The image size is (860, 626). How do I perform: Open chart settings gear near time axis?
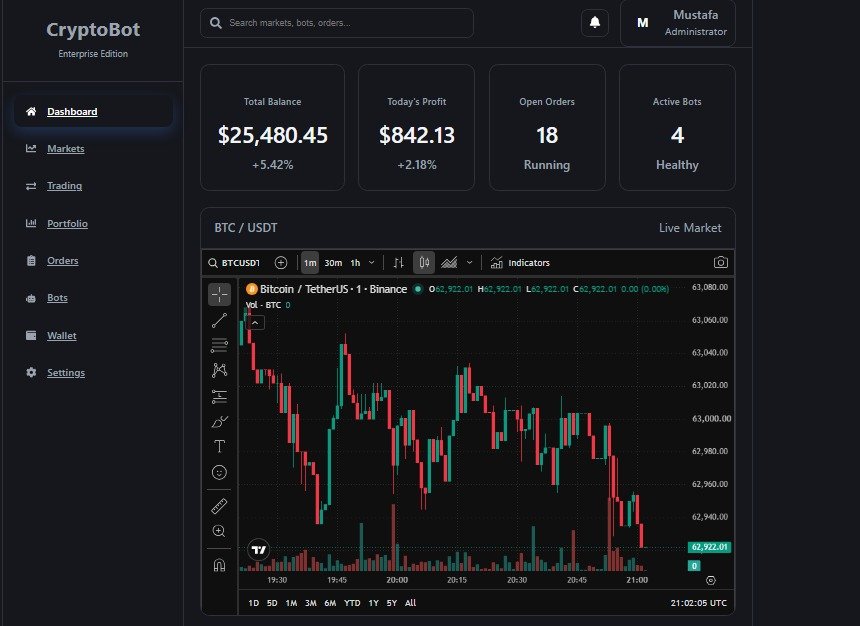click(711, 580)
